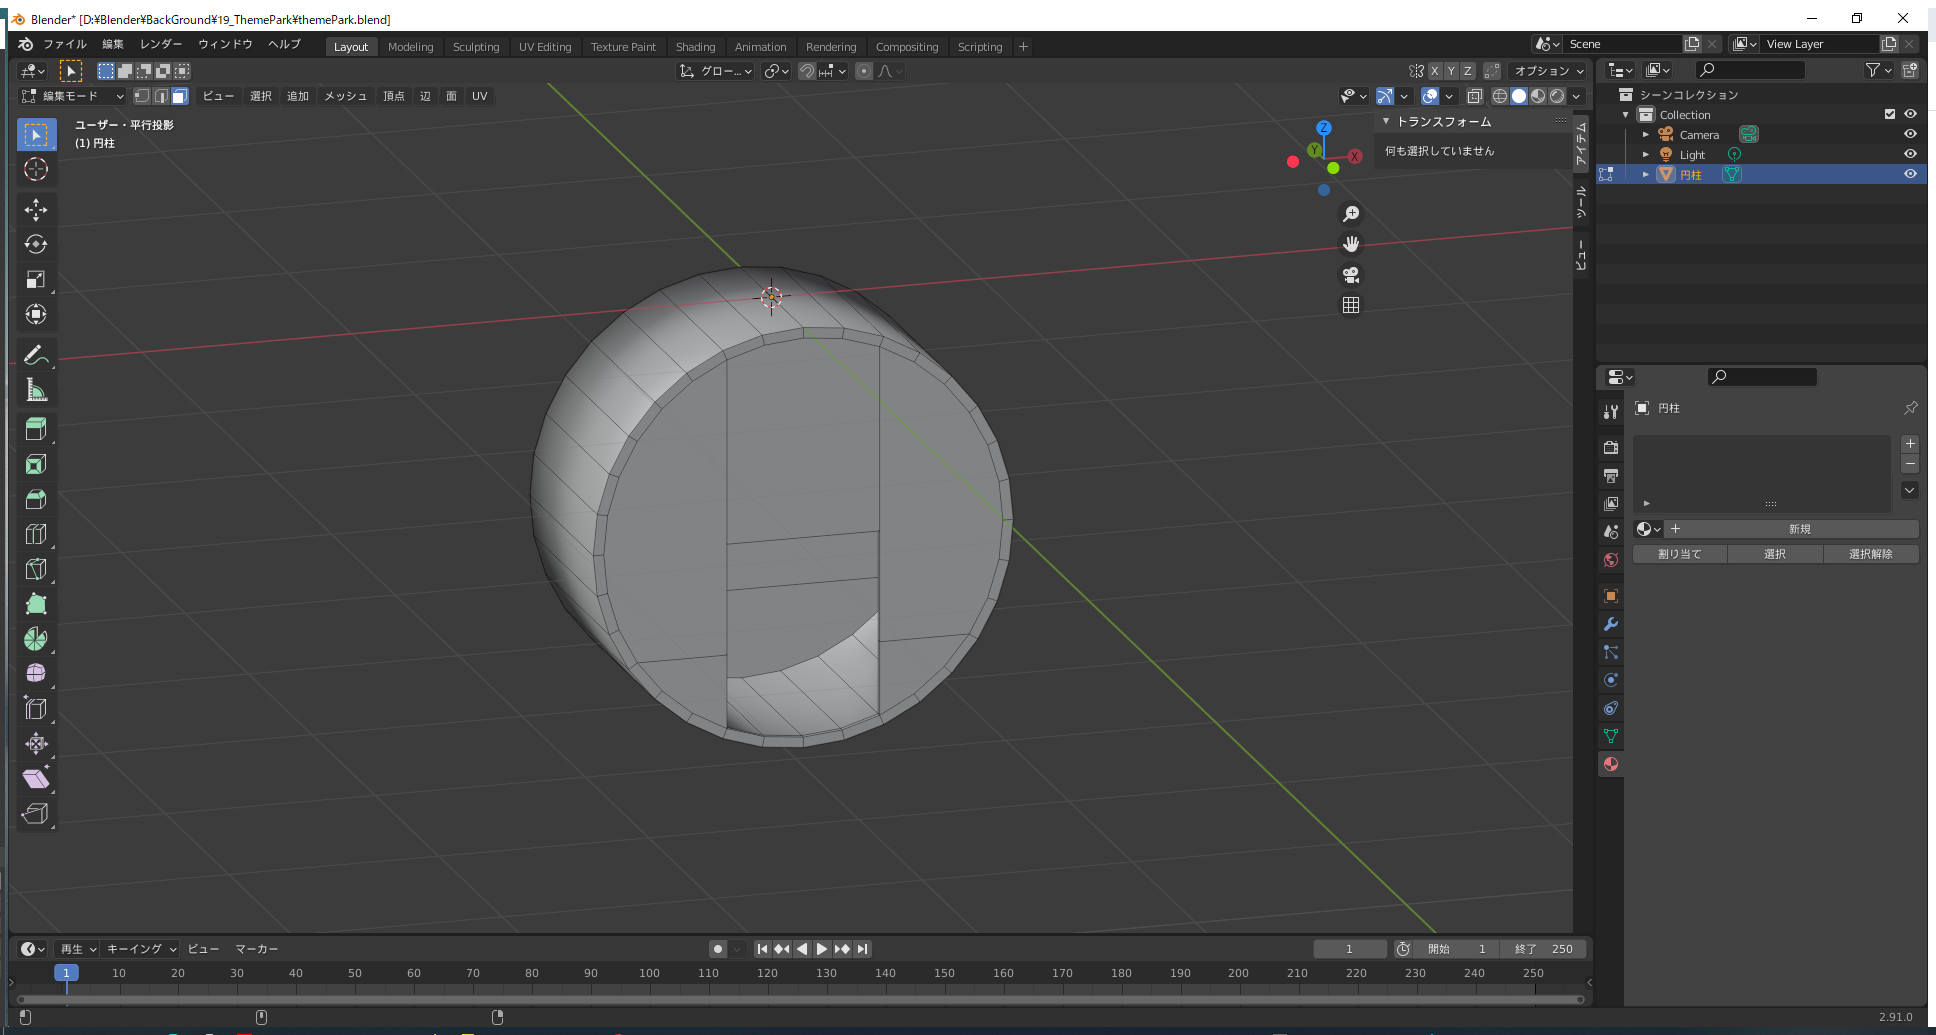The width and height of the screenshot is (1936, 1035).
Task: Select the Edge Slide tool
Action: pyautogui.click(x=36, y=709)
